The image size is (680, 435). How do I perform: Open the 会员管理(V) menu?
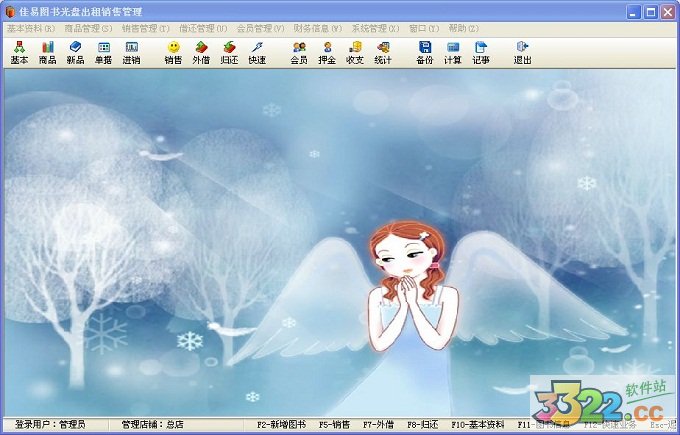260,29
